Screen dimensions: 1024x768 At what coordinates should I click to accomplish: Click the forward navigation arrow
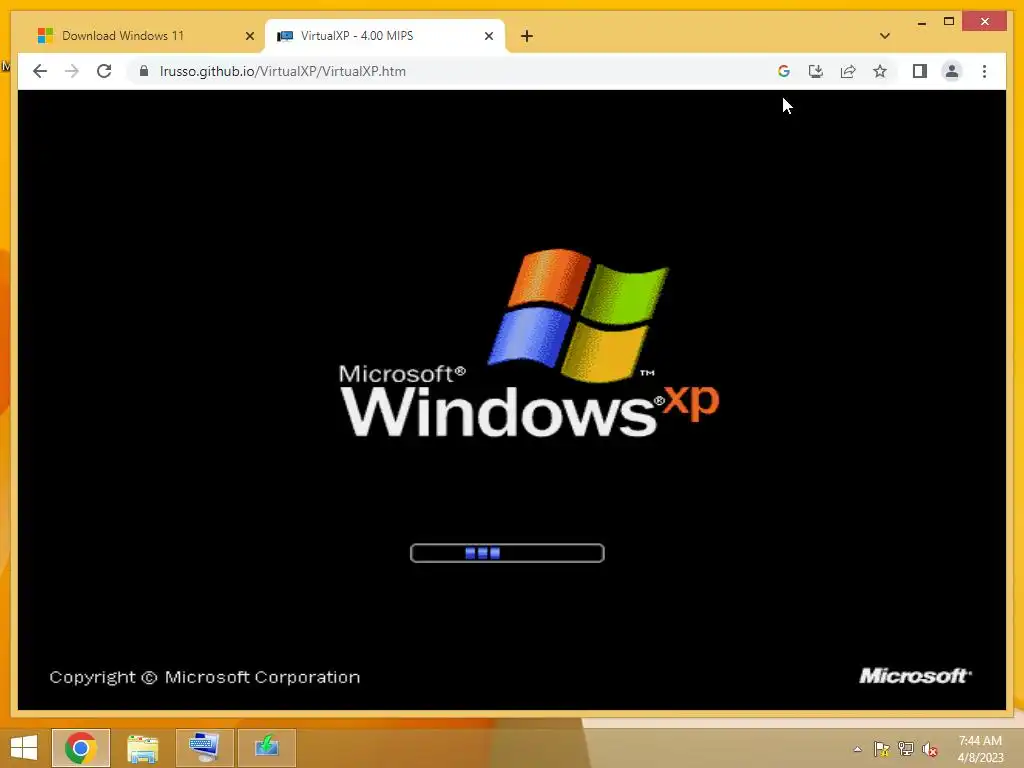click(72, 71)
